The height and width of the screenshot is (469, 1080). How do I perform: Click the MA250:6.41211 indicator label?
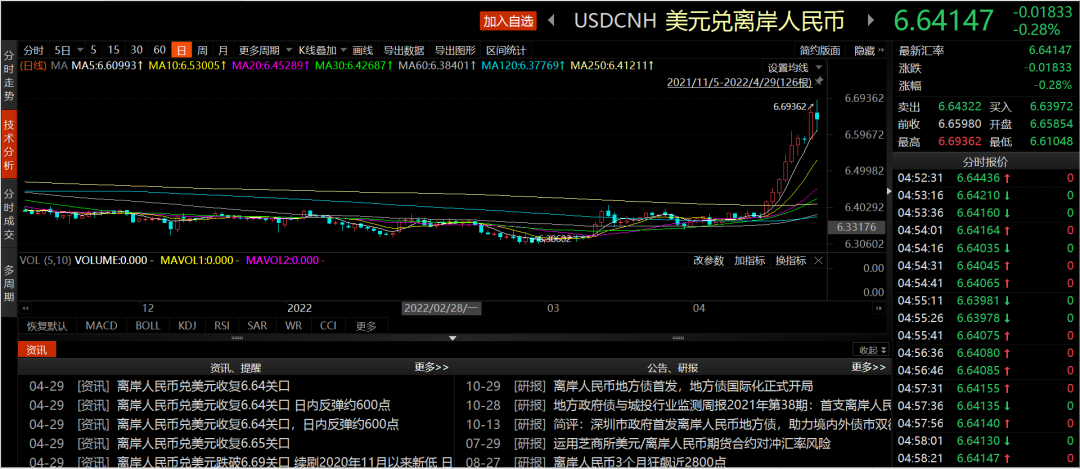[612, 66]
